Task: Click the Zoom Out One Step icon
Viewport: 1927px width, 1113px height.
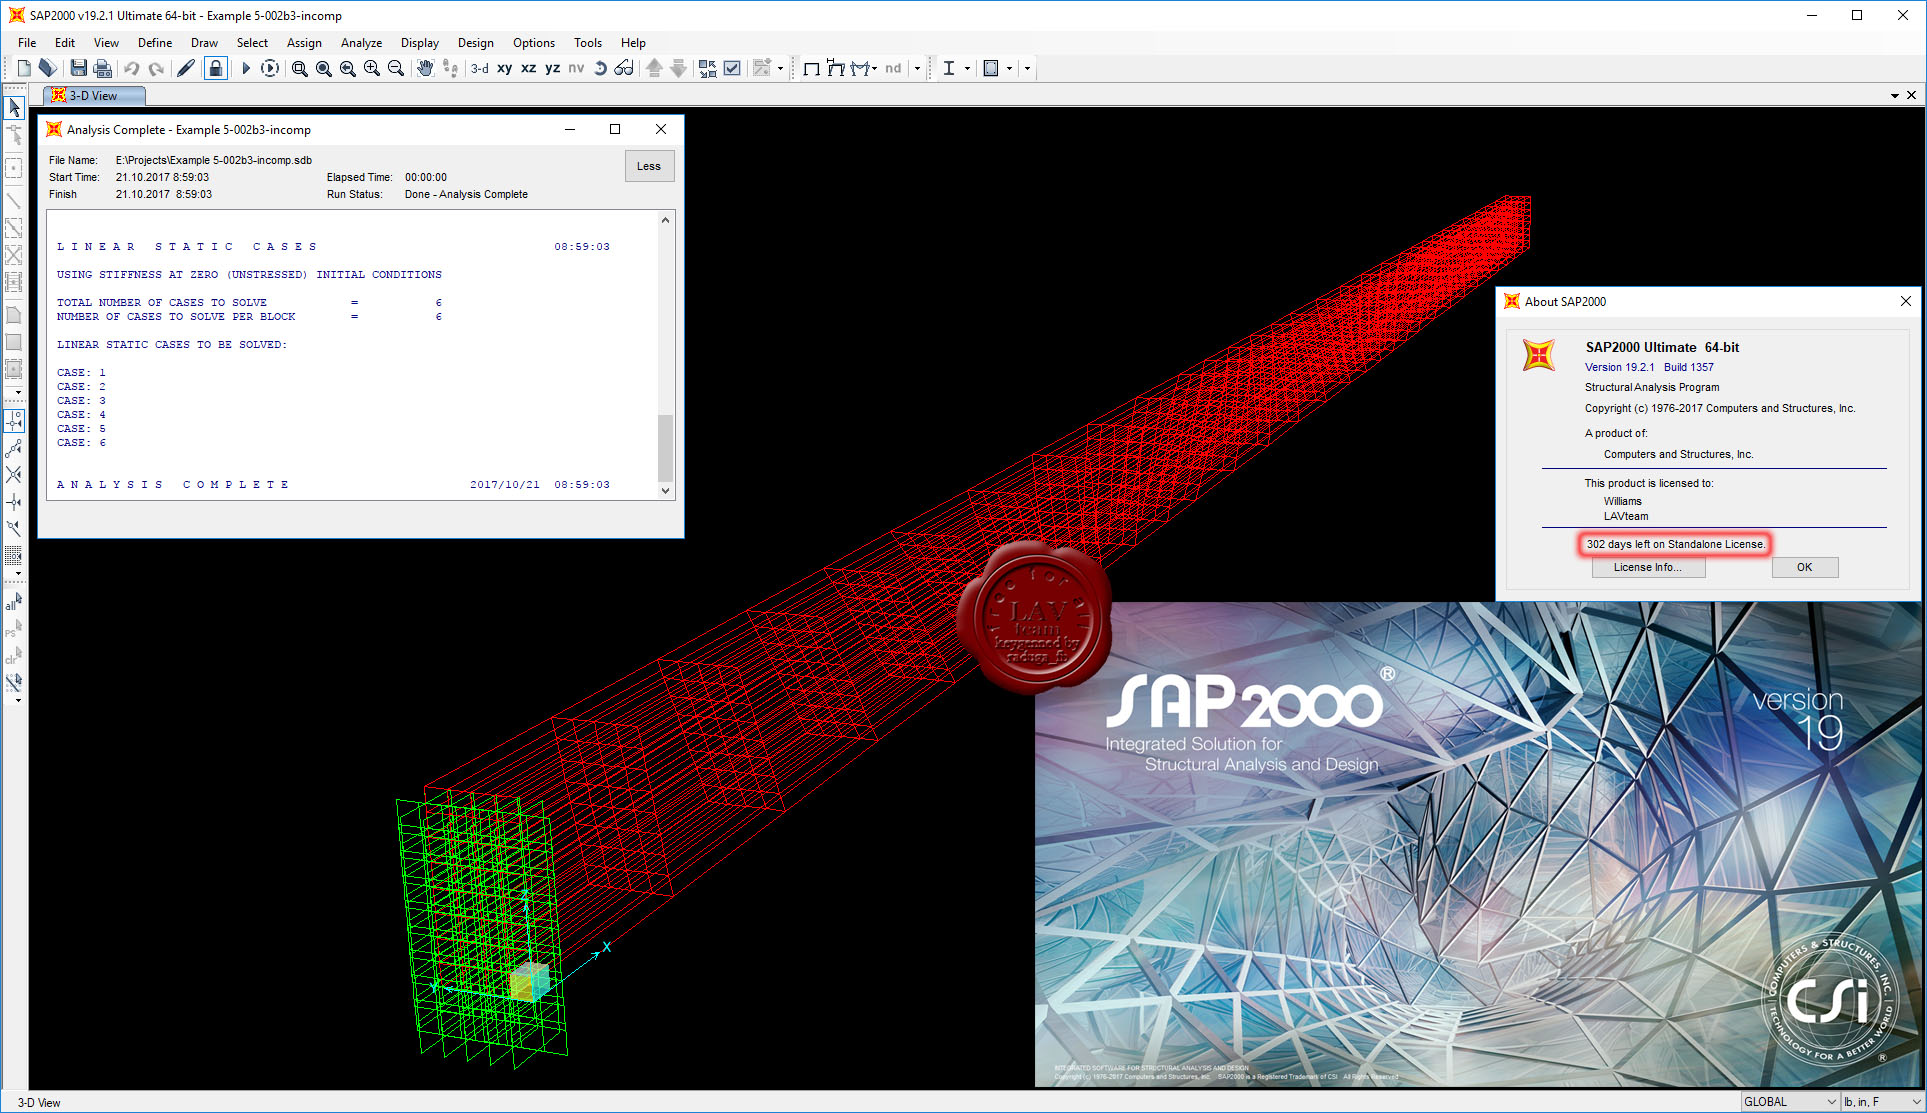Action: pyautogui.click(x=396, y=68)
